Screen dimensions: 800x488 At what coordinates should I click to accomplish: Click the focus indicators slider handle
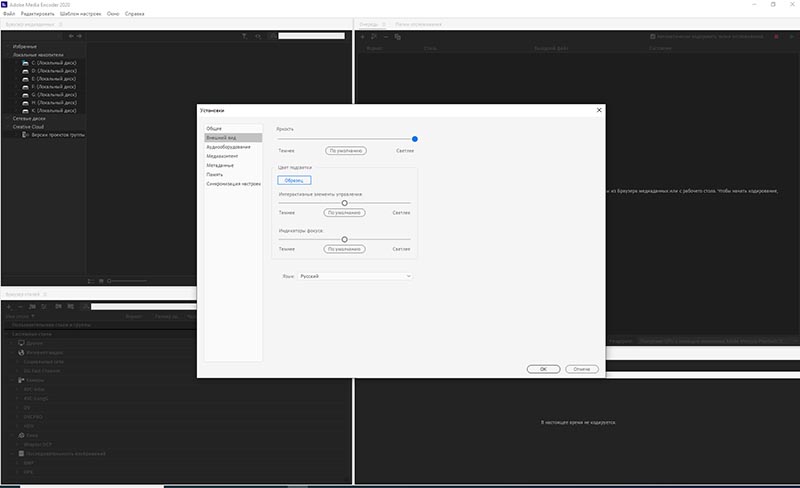(344, 239)
